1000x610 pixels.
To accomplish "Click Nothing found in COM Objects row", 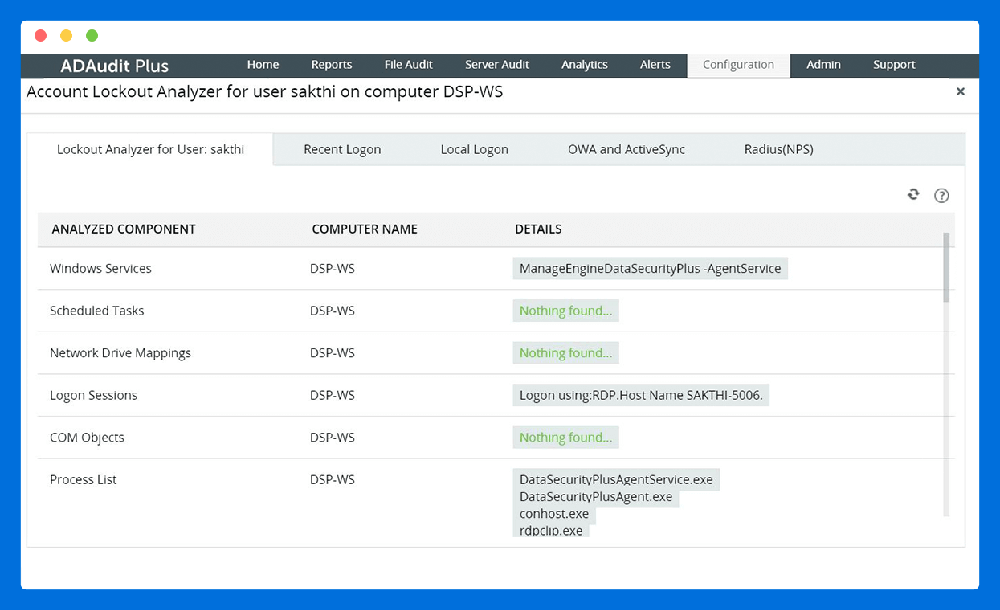I will 565,438.
